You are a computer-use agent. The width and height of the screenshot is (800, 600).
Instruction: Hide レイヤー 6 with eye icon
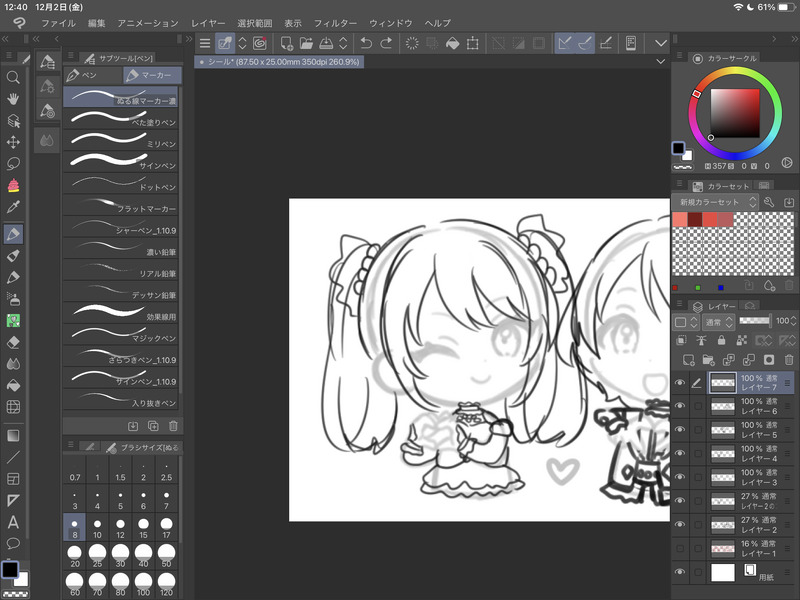(x=680, y=406)
